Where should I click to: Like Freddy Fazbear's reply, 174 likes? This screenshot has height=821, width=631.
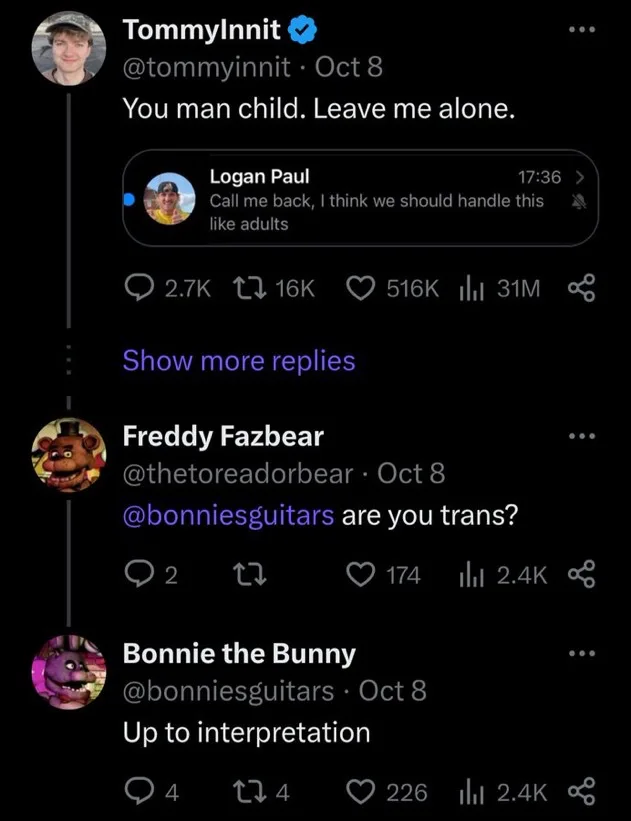360,575
